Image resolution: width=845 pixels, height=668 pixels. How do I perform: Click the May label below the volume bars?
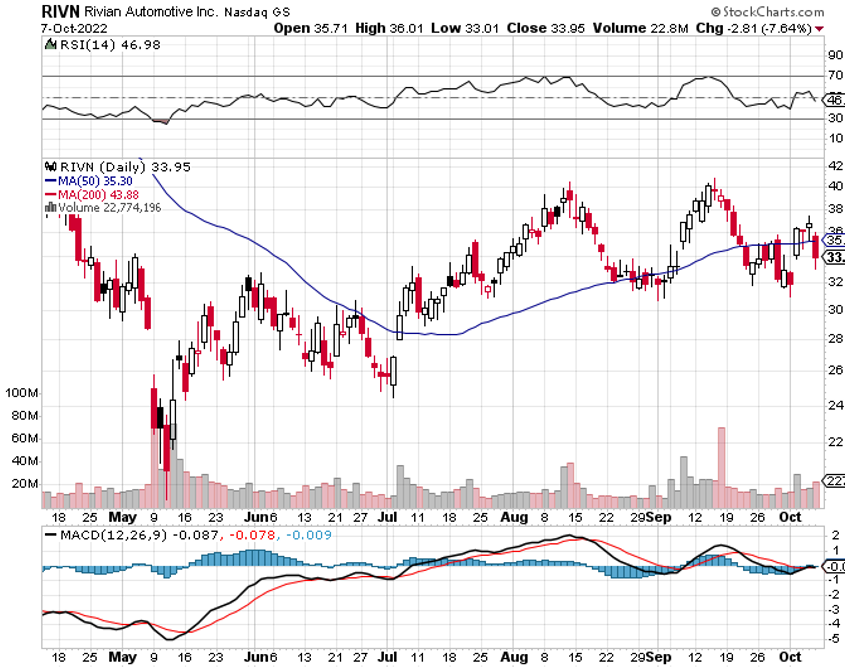(122, 517)
